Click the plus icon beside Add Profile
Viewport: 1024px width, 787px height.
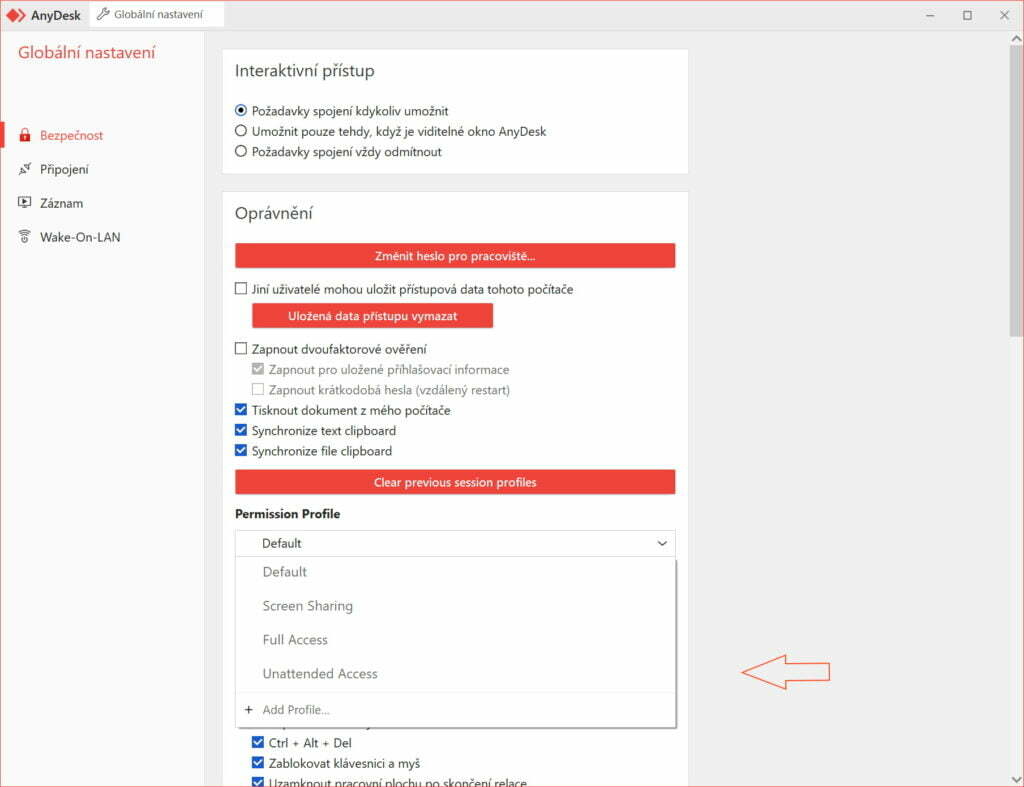pyautogui.click(x=248, y=709)
